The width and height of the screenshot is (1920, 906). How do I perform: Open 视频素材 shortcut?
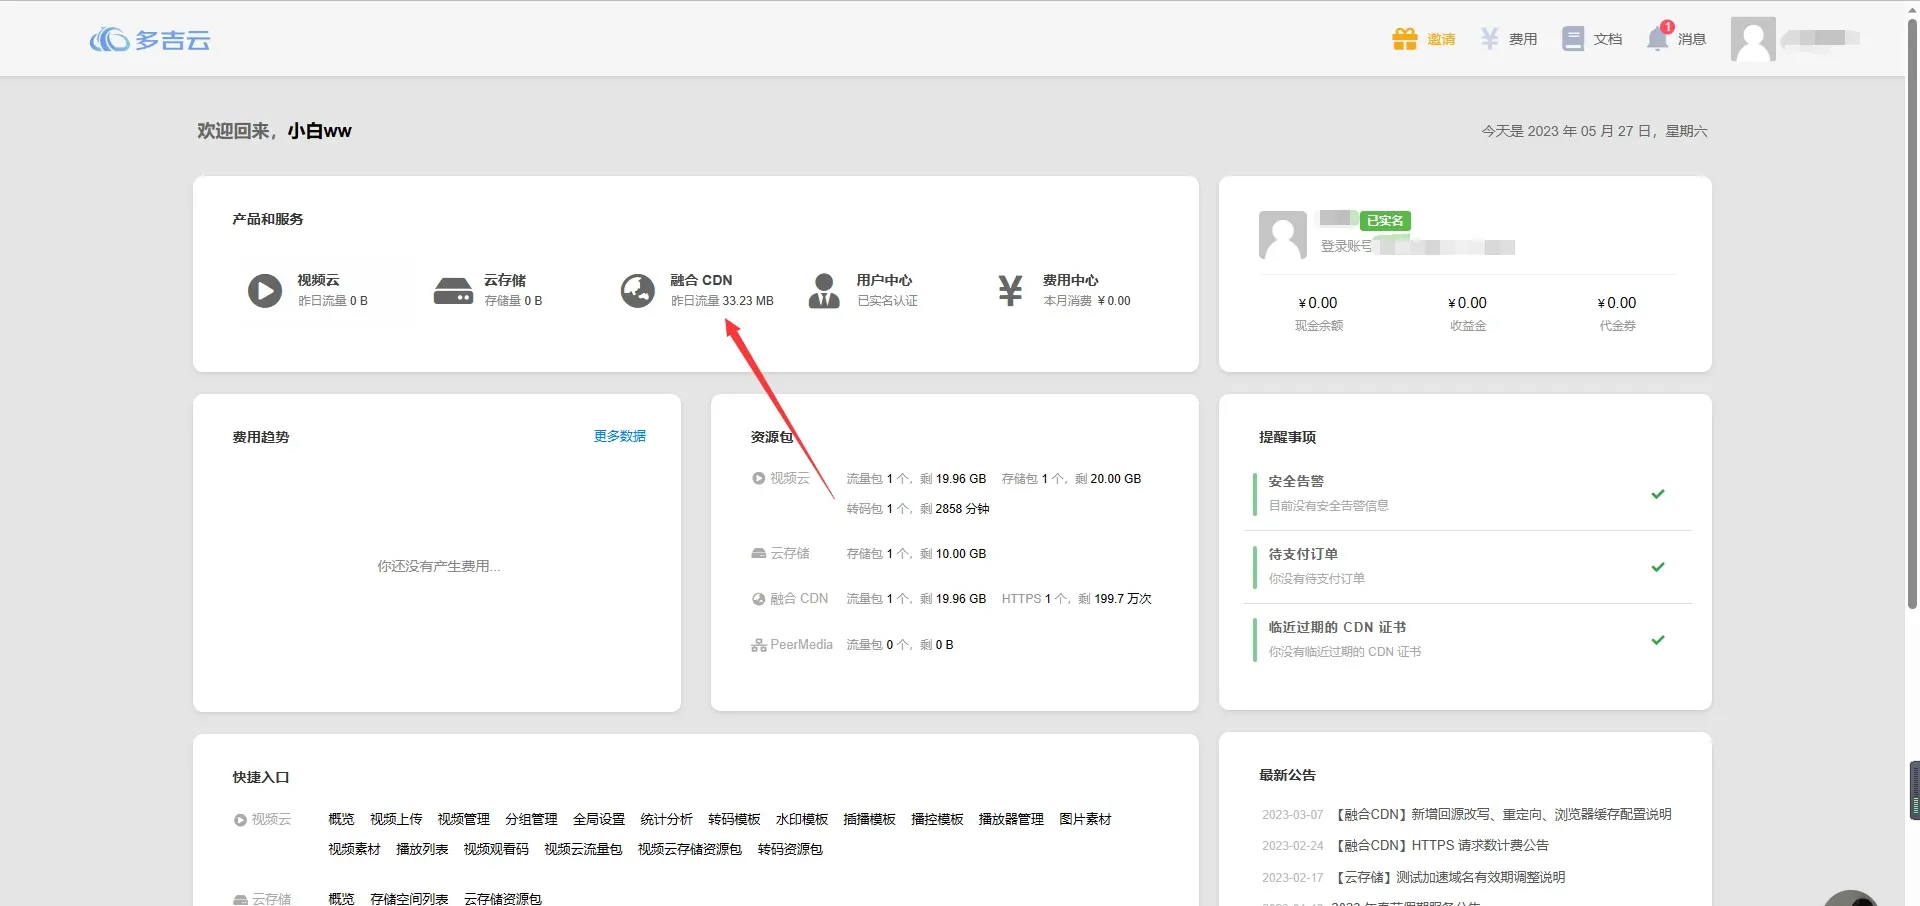(x=354, y=849)
